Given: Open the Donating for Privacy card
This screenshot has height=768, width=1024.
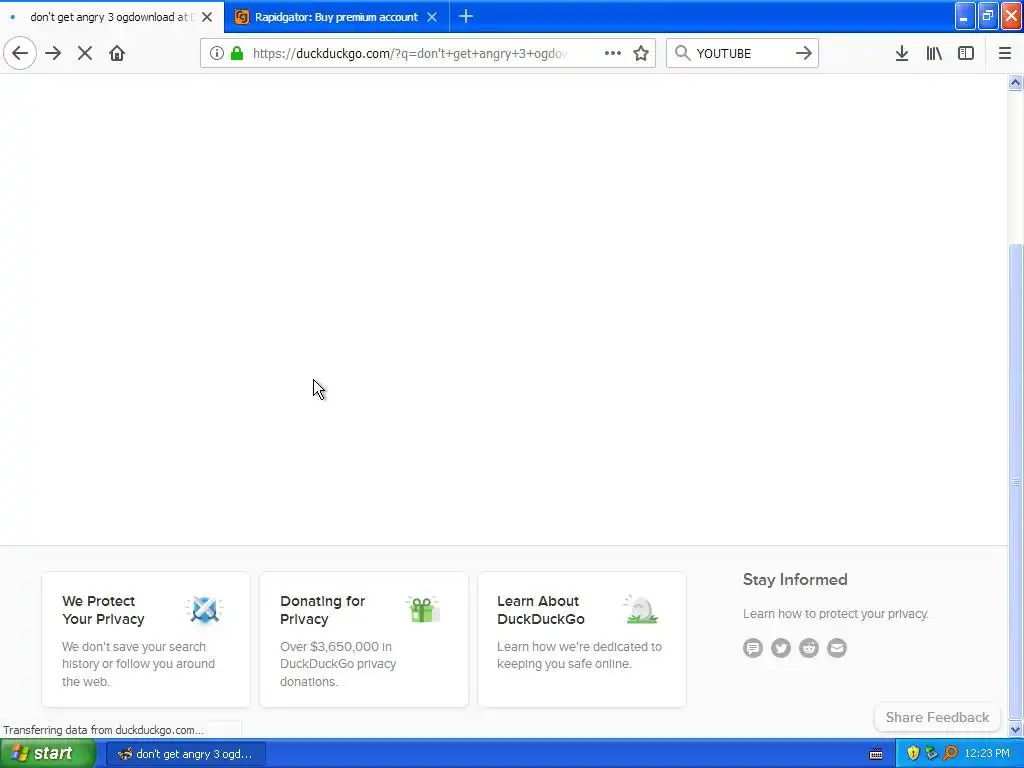Looking at the screenshot, I should 364,639.
